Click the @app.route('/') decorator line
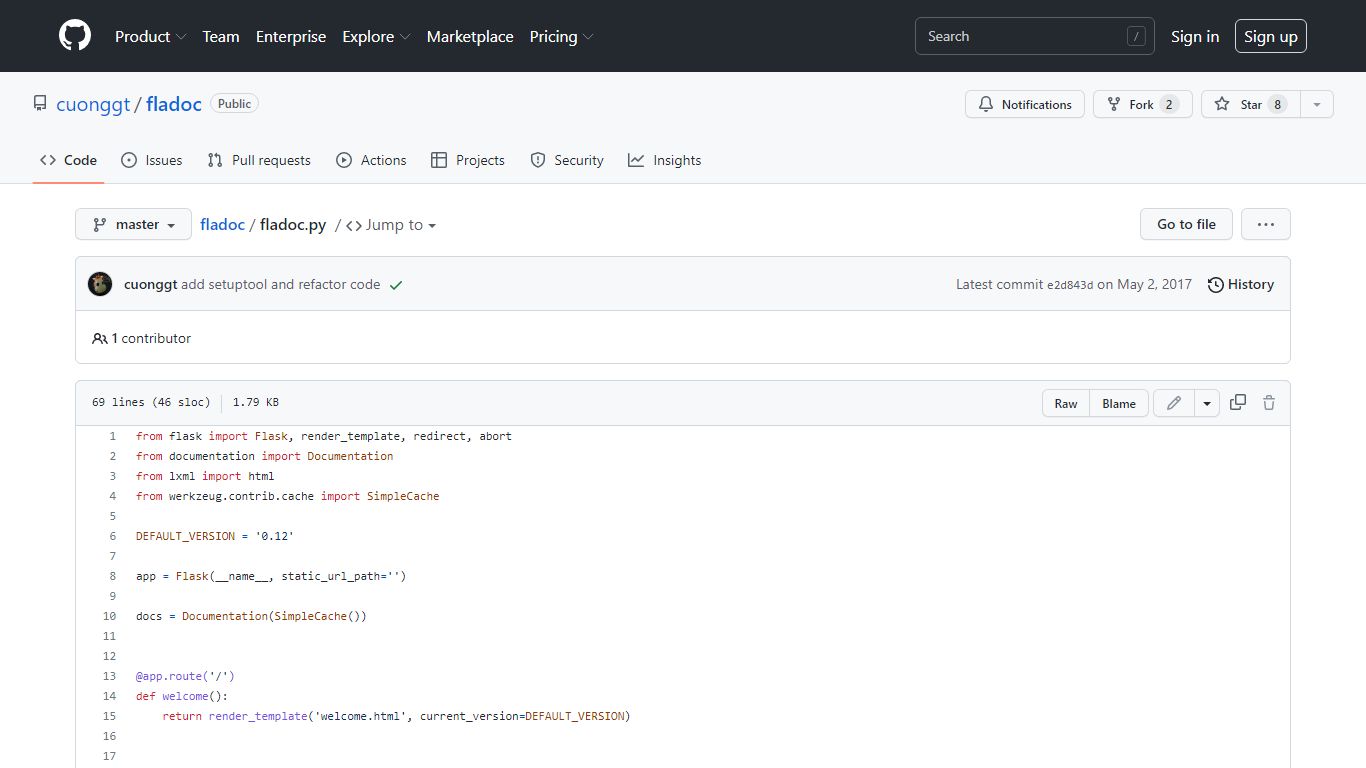 [x=185, y=676]
